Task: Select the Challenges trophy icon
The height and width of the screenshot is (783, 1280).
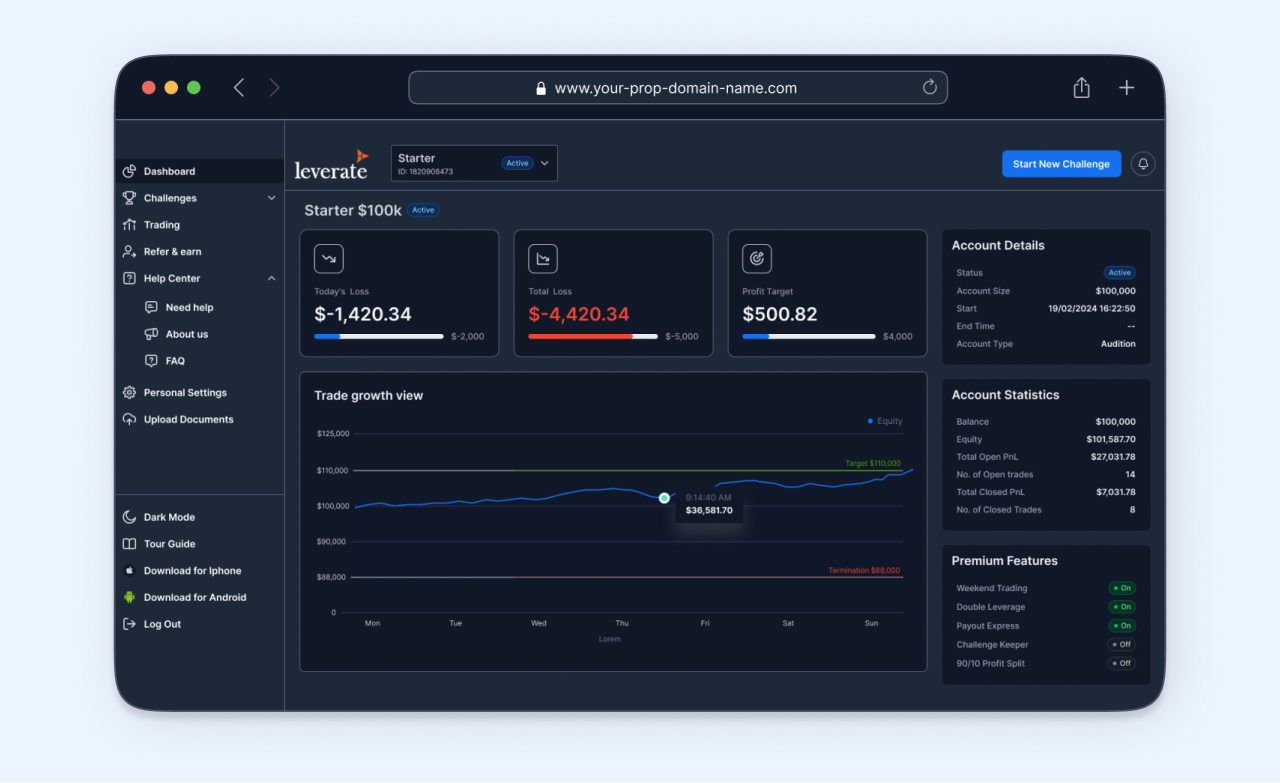Action: tap(130, 198)
